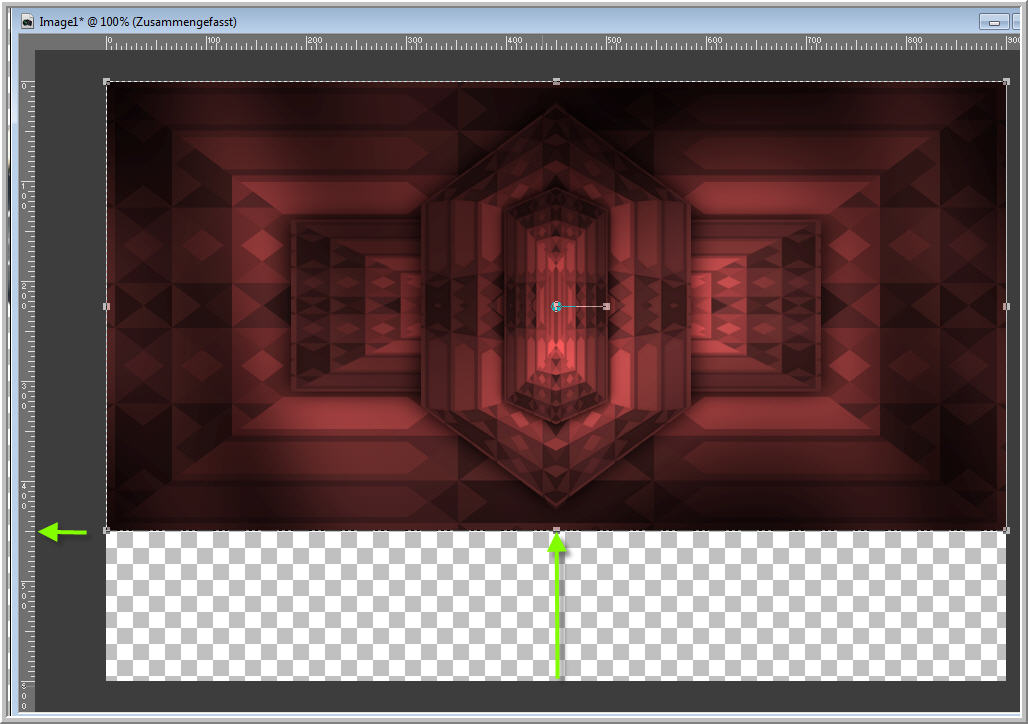Select the top-center transform handle
The height and width of the screenshot is (724, 1028).
click(557, 82)
